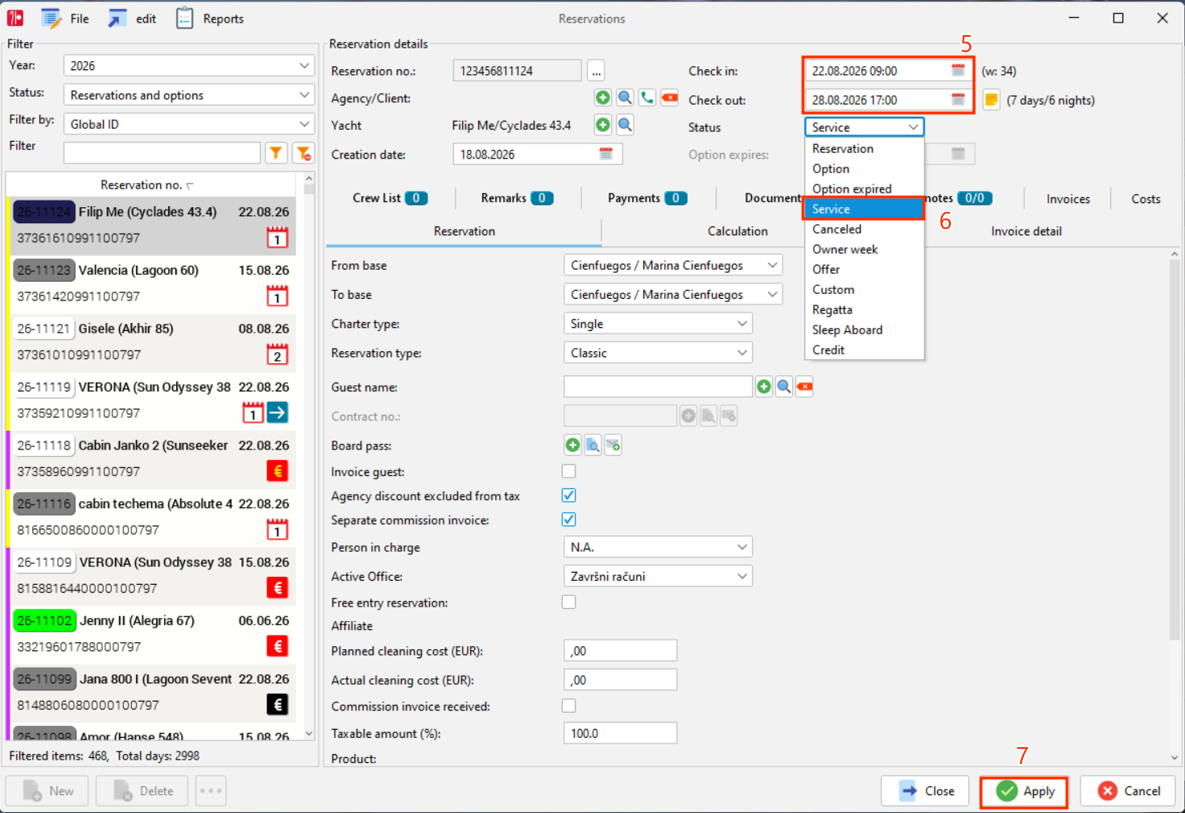
Task: Click New reservation button
Action: (48, 791)
